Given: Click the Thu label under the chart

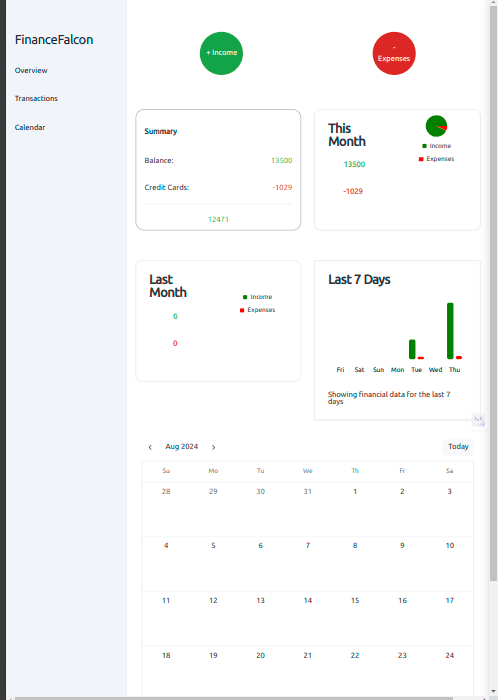Looking at the screenshot, I should tap(454, 370).
